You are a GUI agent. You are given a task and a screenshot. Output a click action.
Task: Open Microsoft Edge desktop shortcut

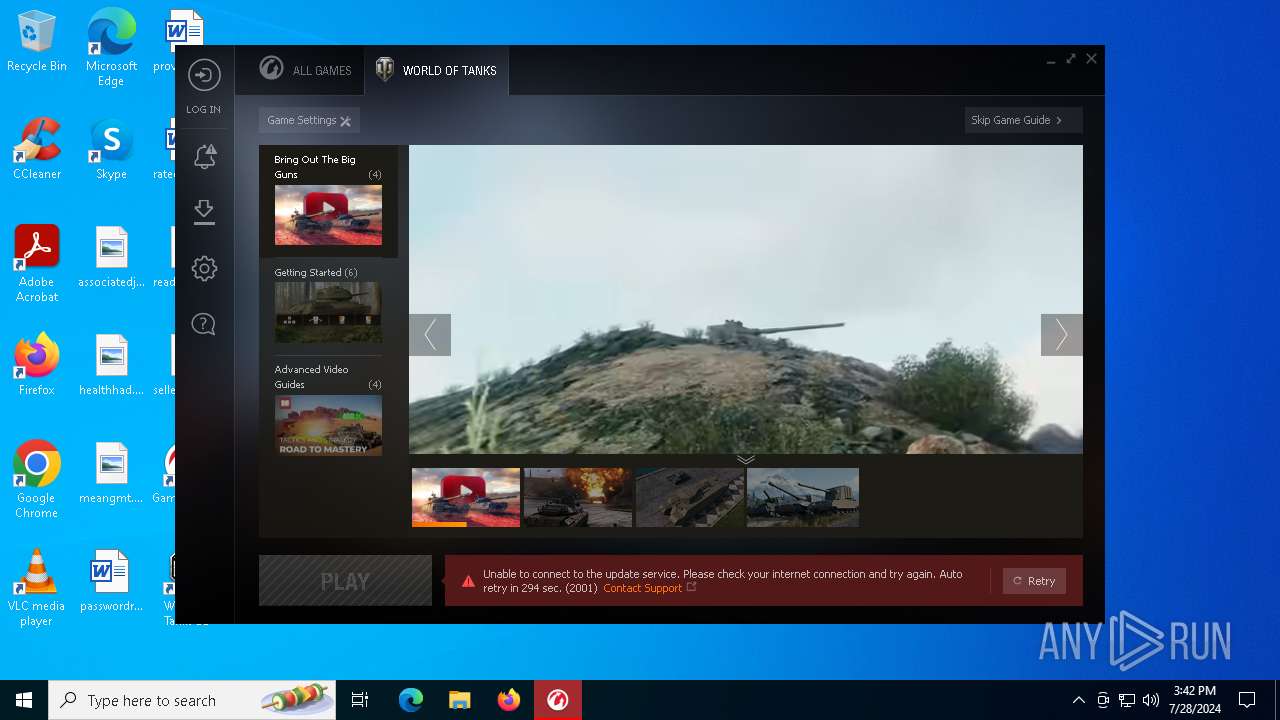[x=111, y=46]
